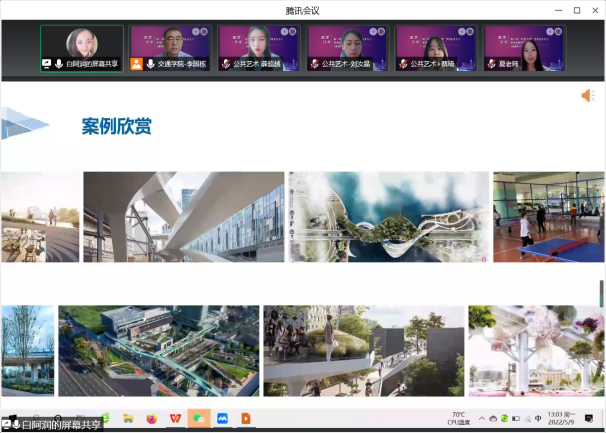Open the red WPS Office taskbar icon
Image resolution: width=606 pixels, height=433 pixels.
coord(176,418)
